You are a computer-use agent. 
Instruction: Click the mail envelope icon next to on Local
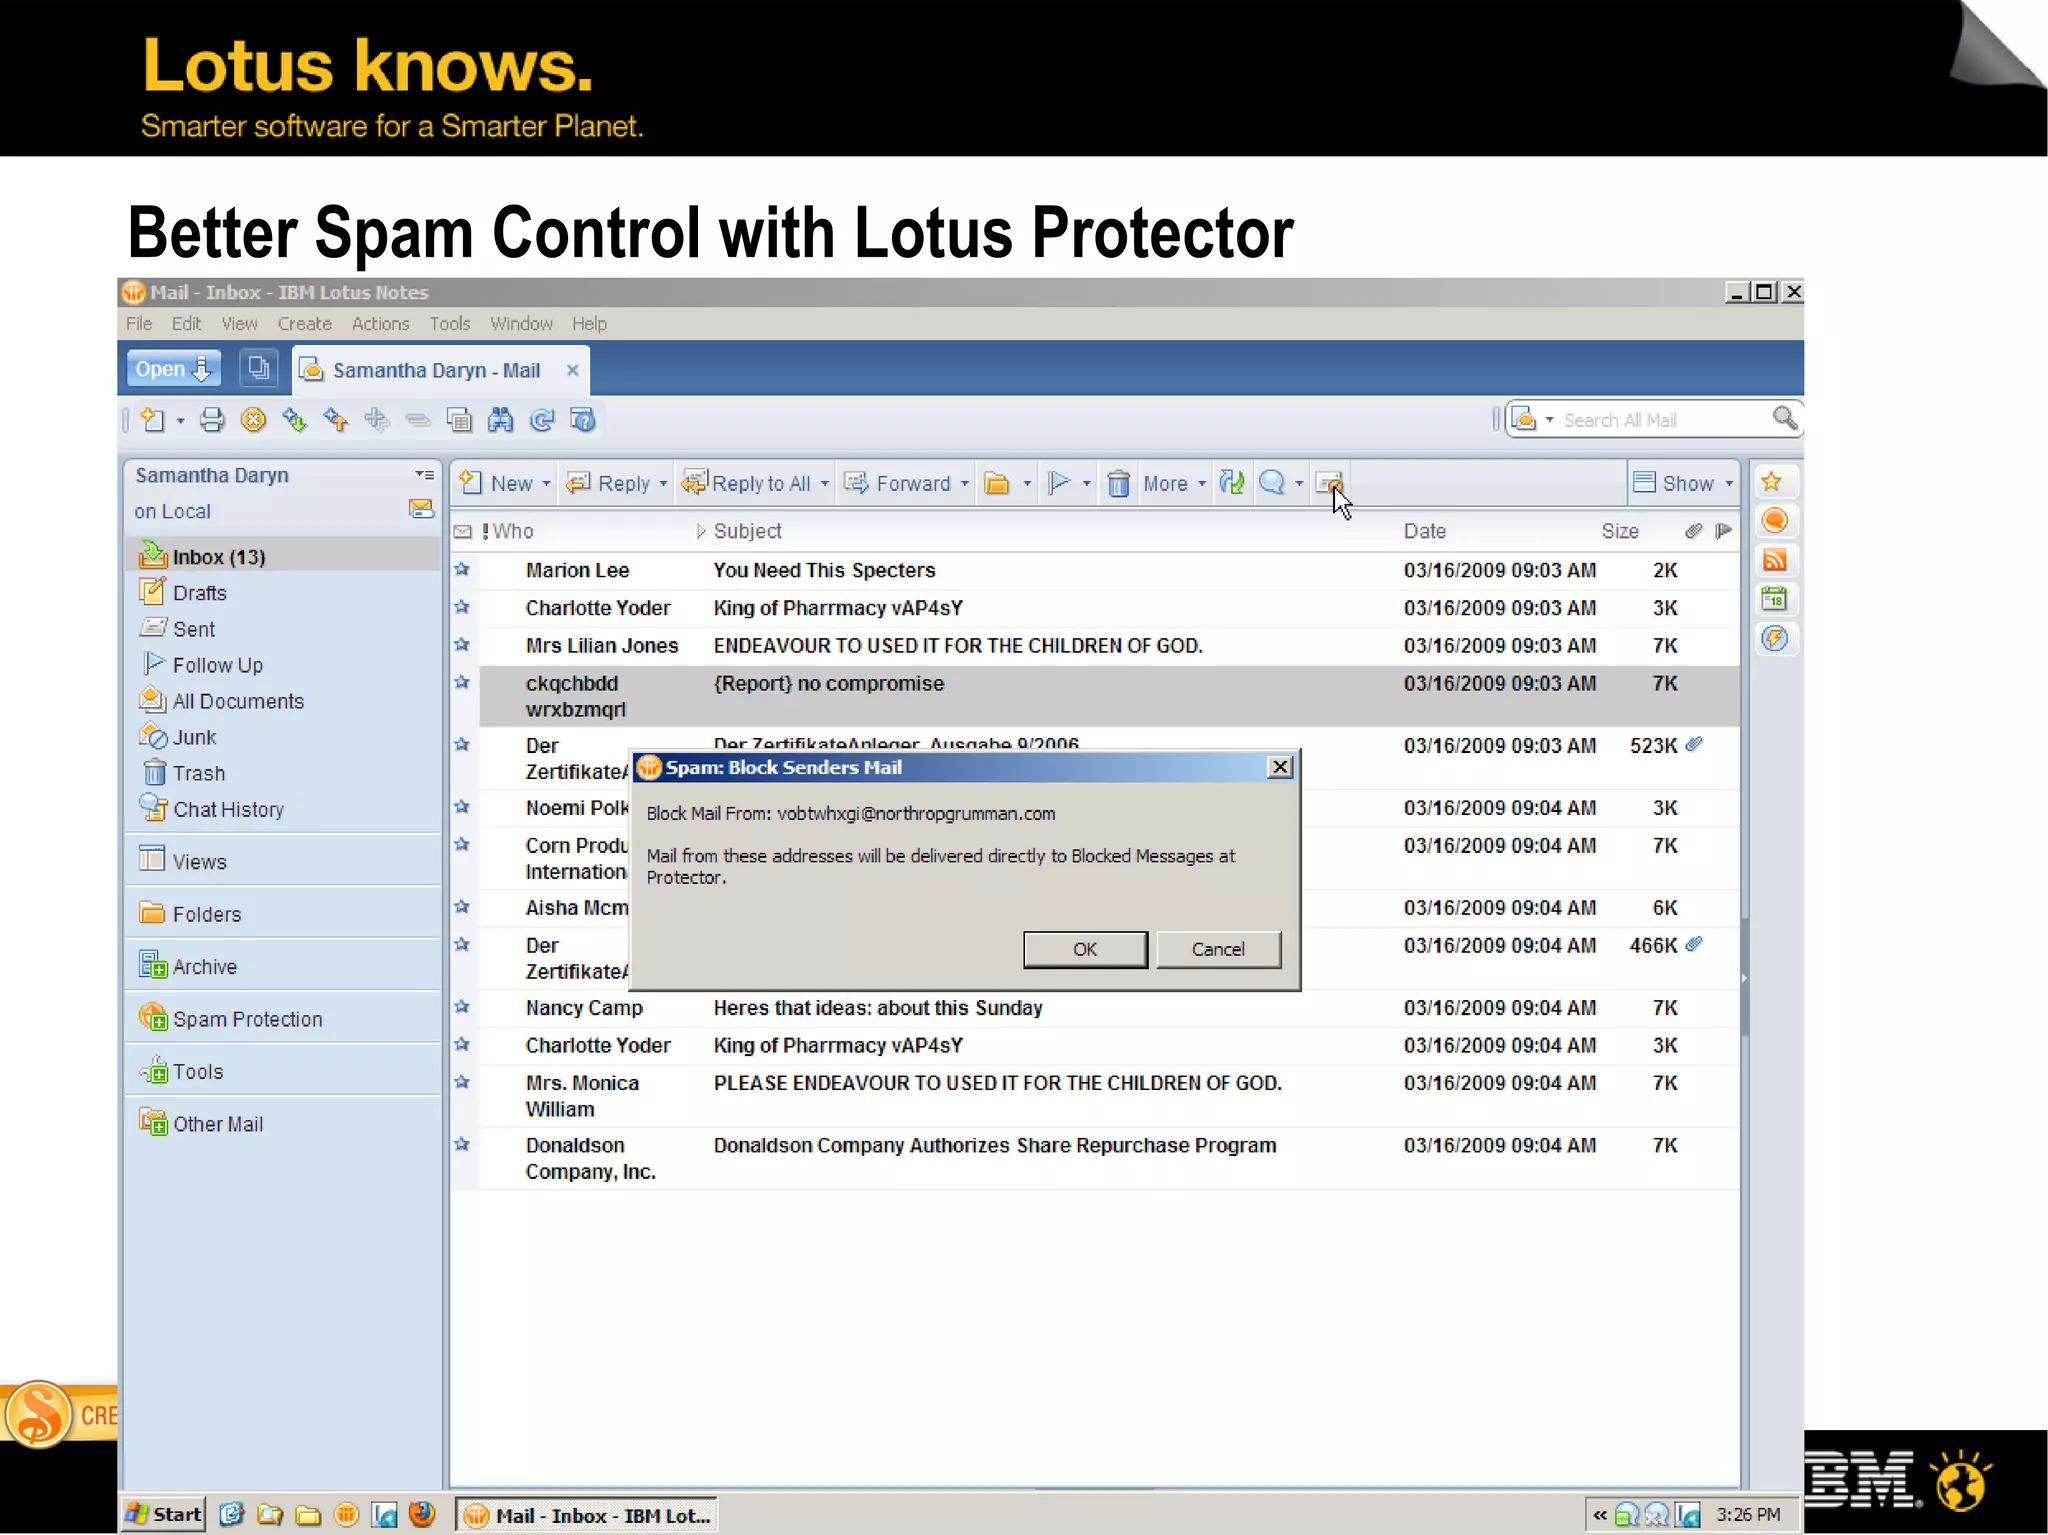[421, 509]
